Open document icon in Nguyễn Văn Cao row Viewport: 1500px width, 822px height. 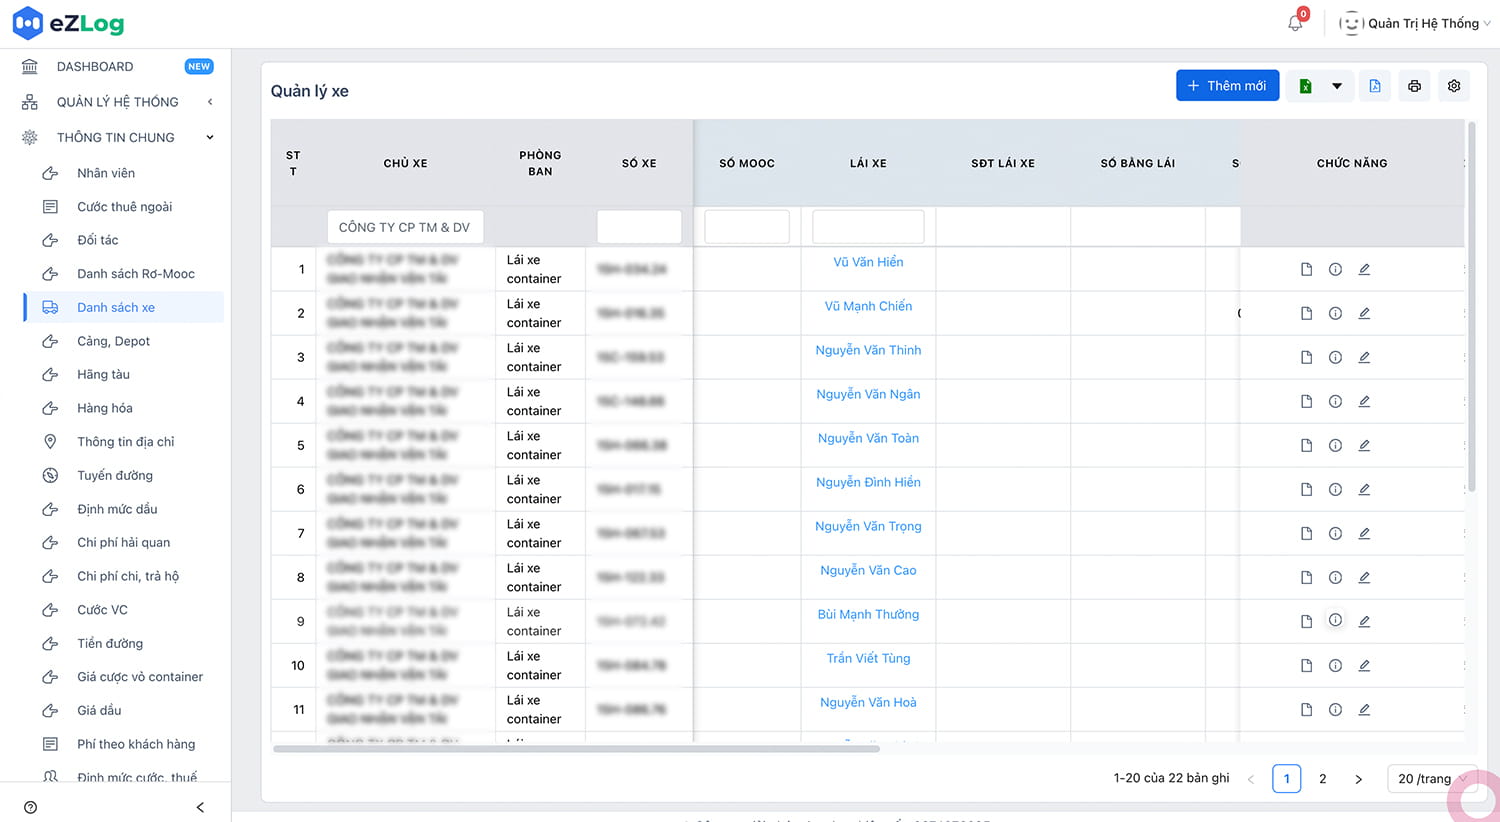click(1306, 577)
